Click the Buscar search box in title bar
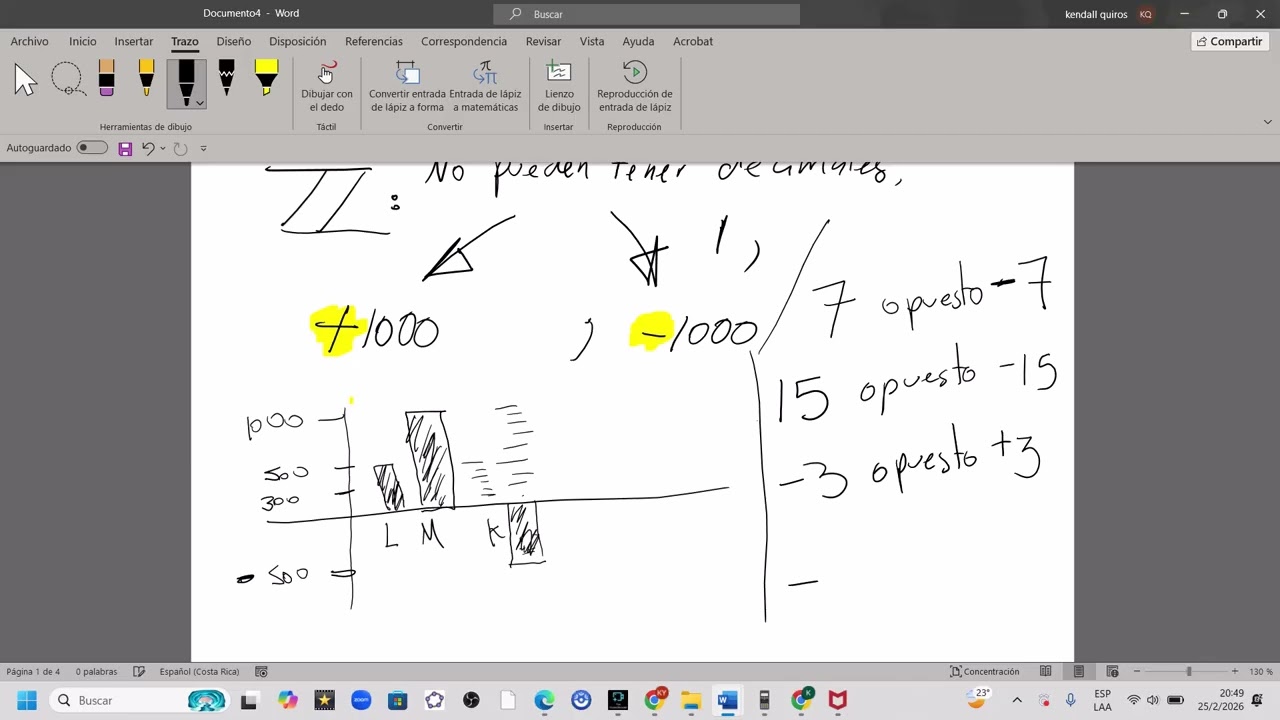The image size is (1280, 720). [x=646, y=14]
